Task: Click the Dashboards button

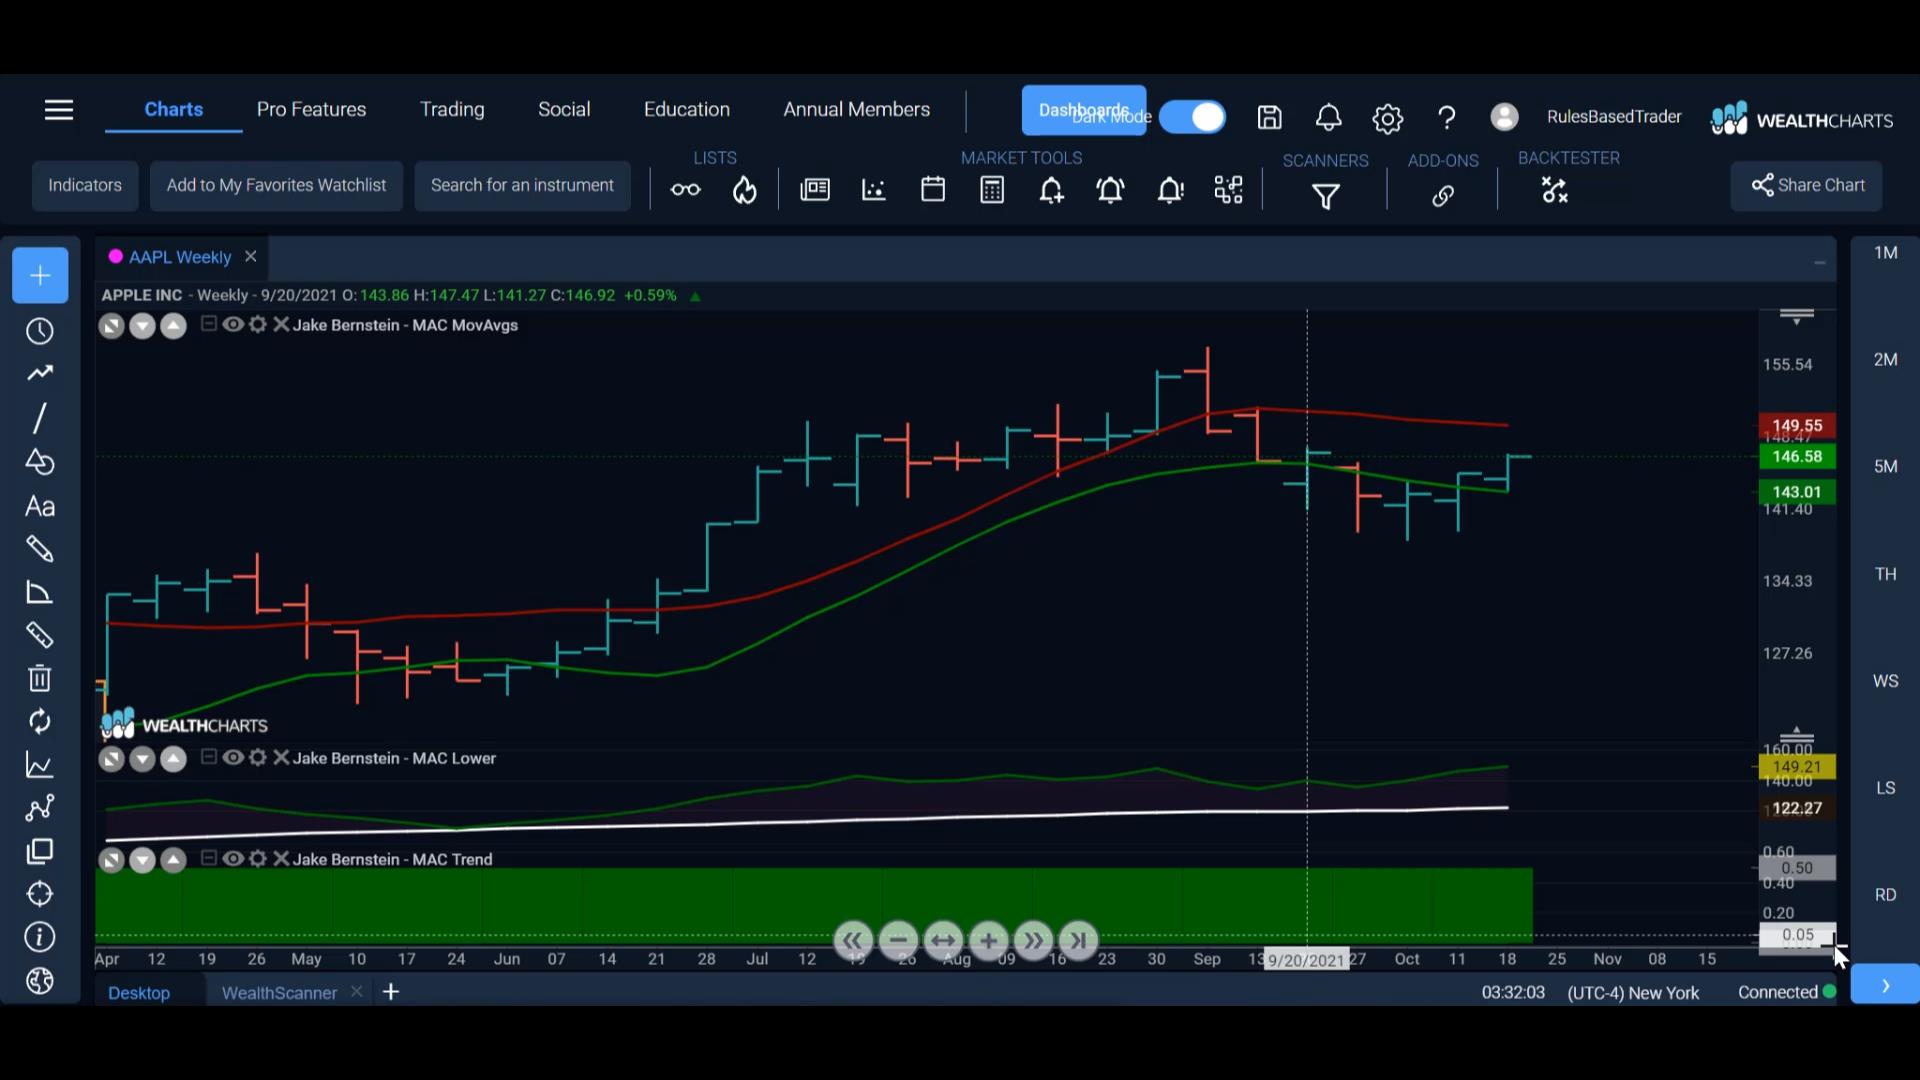Action: point(1084,110)
